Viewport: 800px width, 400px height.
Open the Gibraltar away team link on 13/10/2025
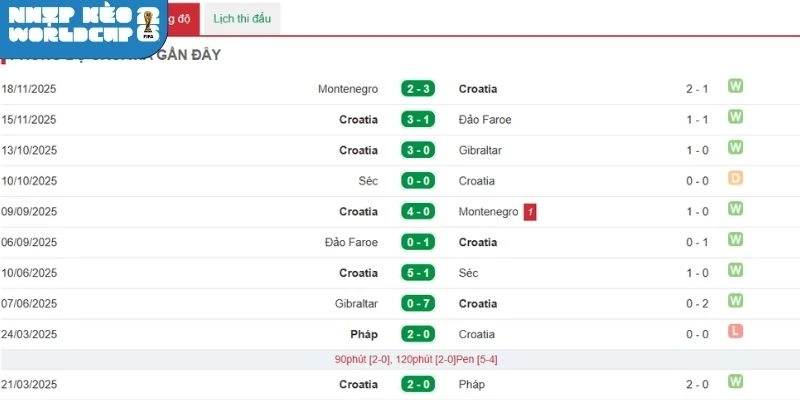coord(480,150)
